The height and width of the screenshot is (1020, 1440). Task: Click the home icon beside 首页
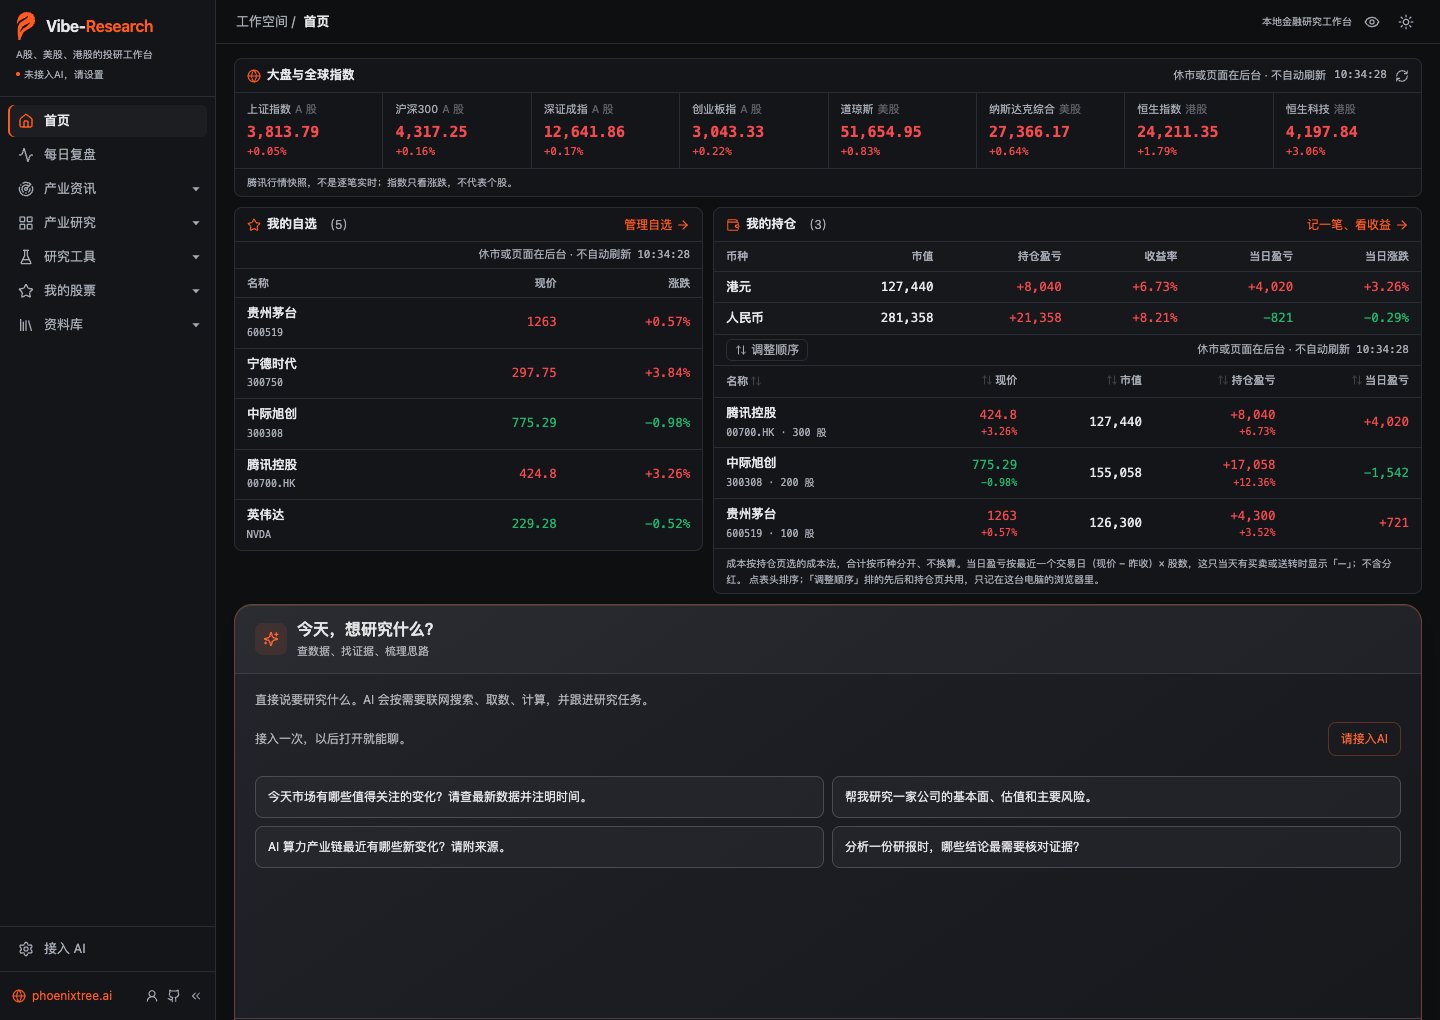tap(26, 121)
